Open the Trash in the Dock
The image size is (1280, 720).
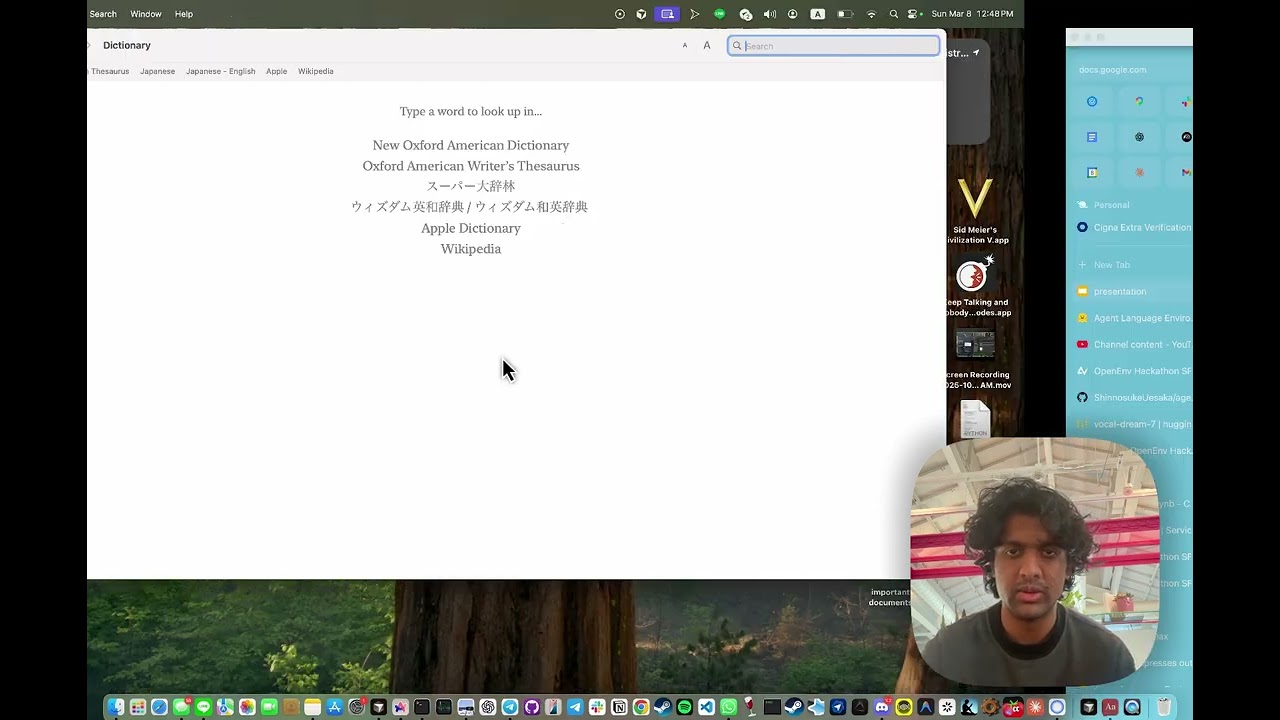click(x=1164, y=707)
